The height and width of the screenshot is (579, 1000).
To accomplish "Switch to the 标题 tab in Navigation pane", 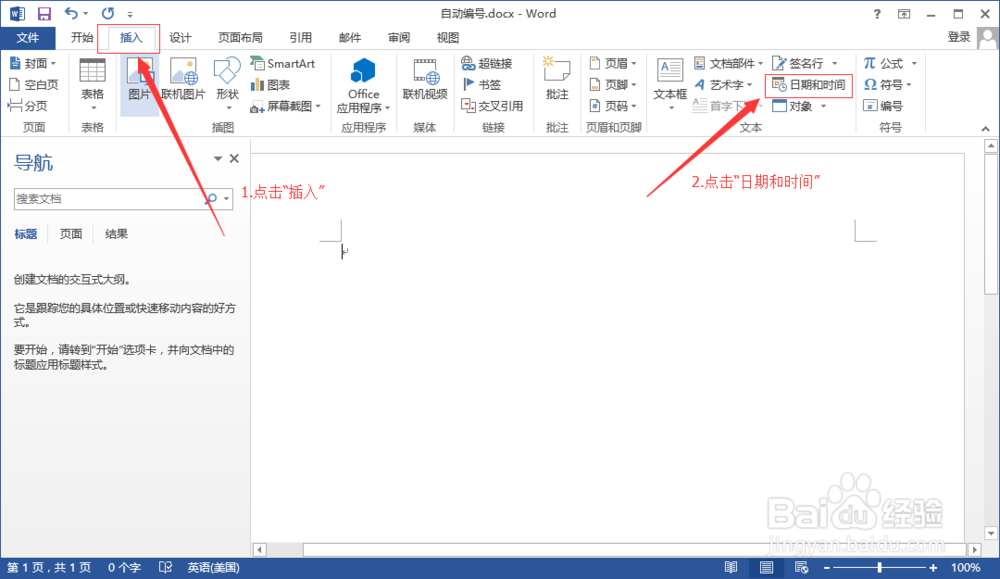I will (x=25, y=233).
